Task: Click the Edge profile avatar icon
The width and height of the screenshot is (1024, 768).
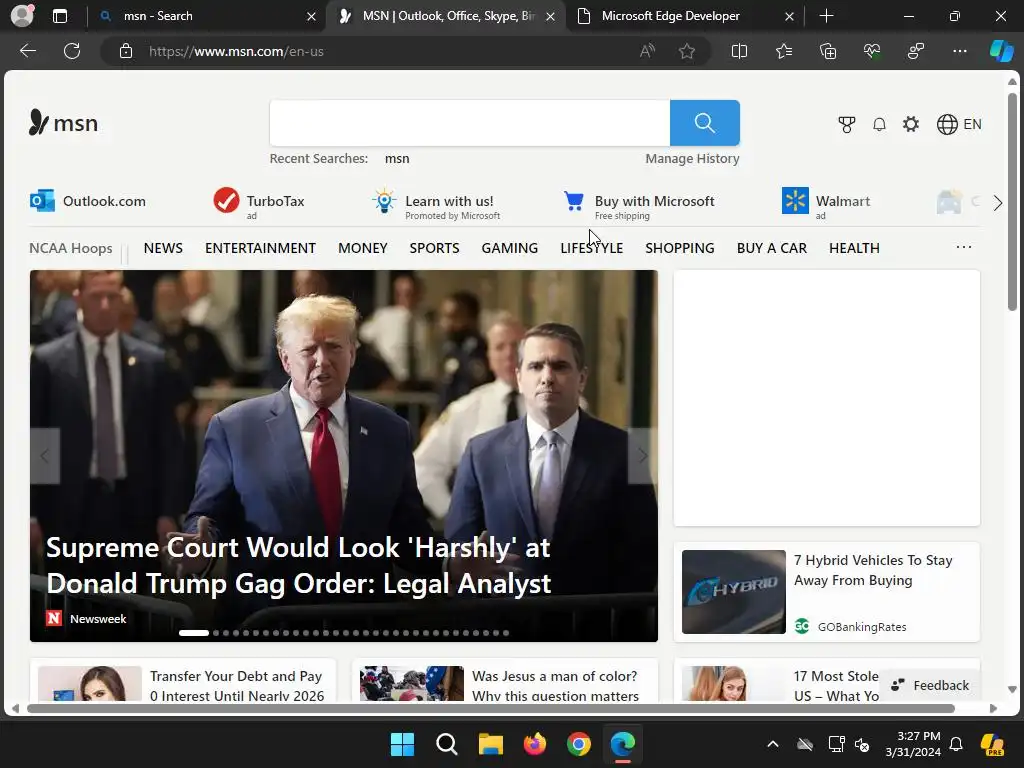Action: tap(22, 16)
